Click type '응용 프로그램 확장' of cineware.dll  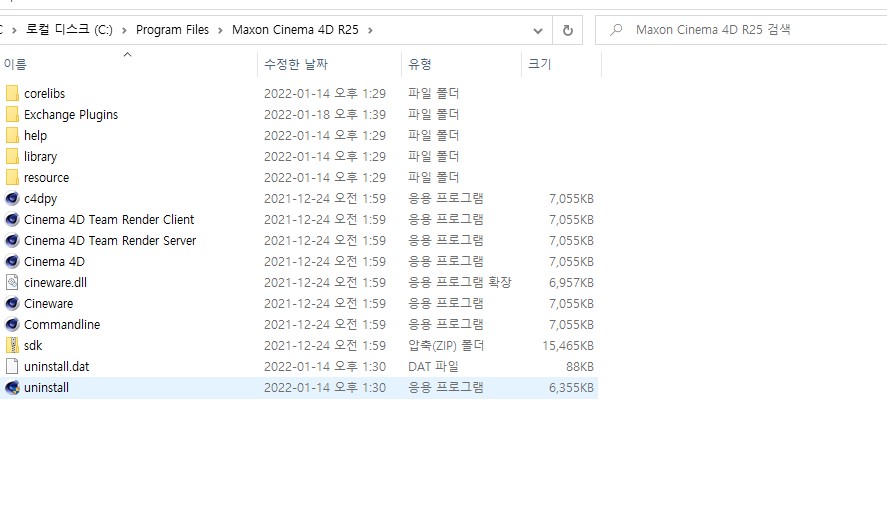(459, 282)
